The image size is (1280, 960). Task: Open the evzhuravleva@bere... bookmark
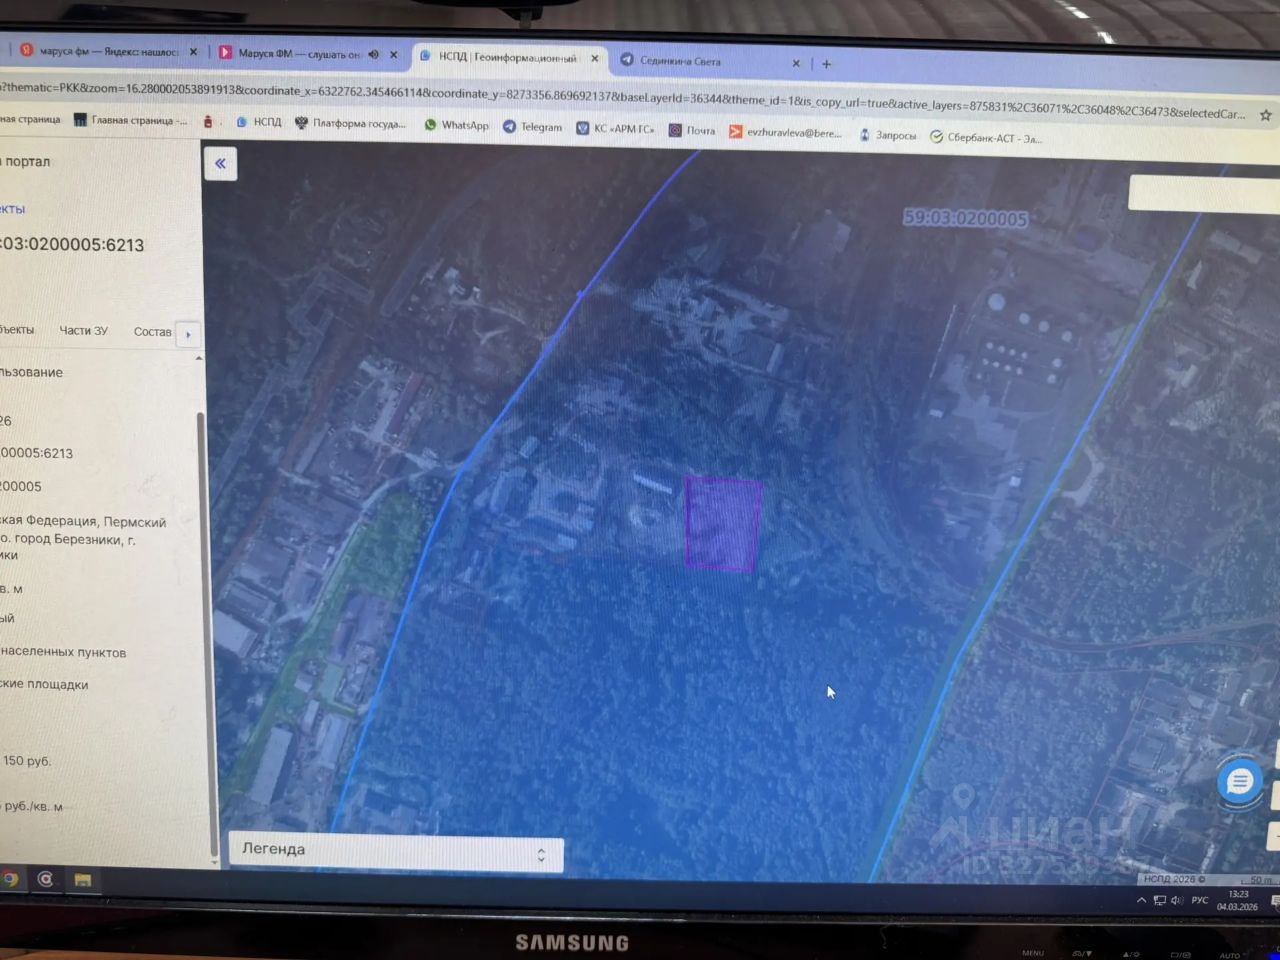pos(785,133)
